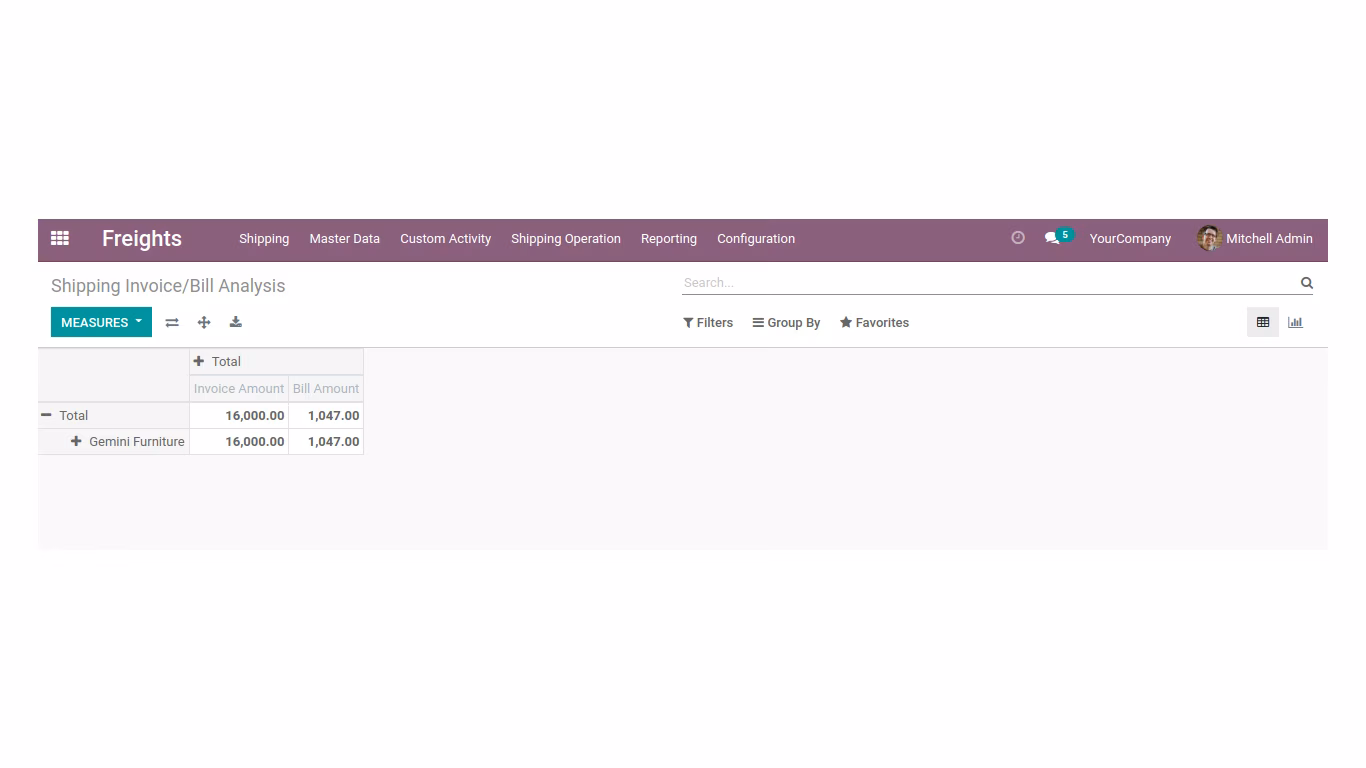Sort by Invoice Amount column header
The image size is (1366, 768).
pyautogui.click(x=239, y=389)
